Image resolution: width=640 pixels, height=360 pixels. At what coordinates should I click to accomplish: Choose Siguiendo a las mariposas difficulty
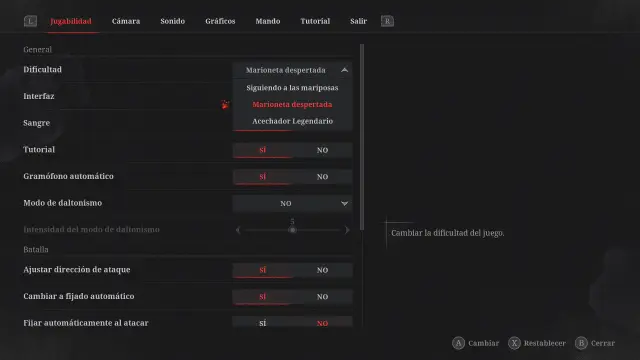click(292, 88)
